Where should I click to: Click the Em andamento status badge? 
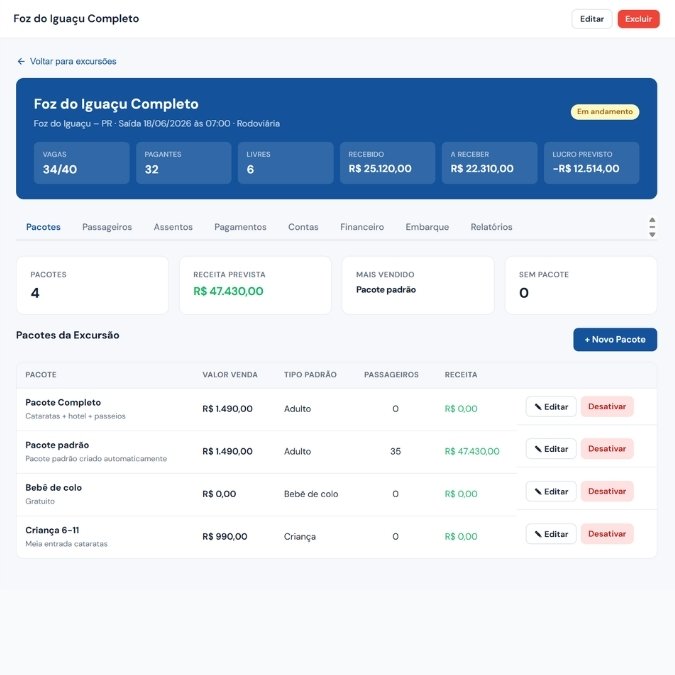(605, 112)
